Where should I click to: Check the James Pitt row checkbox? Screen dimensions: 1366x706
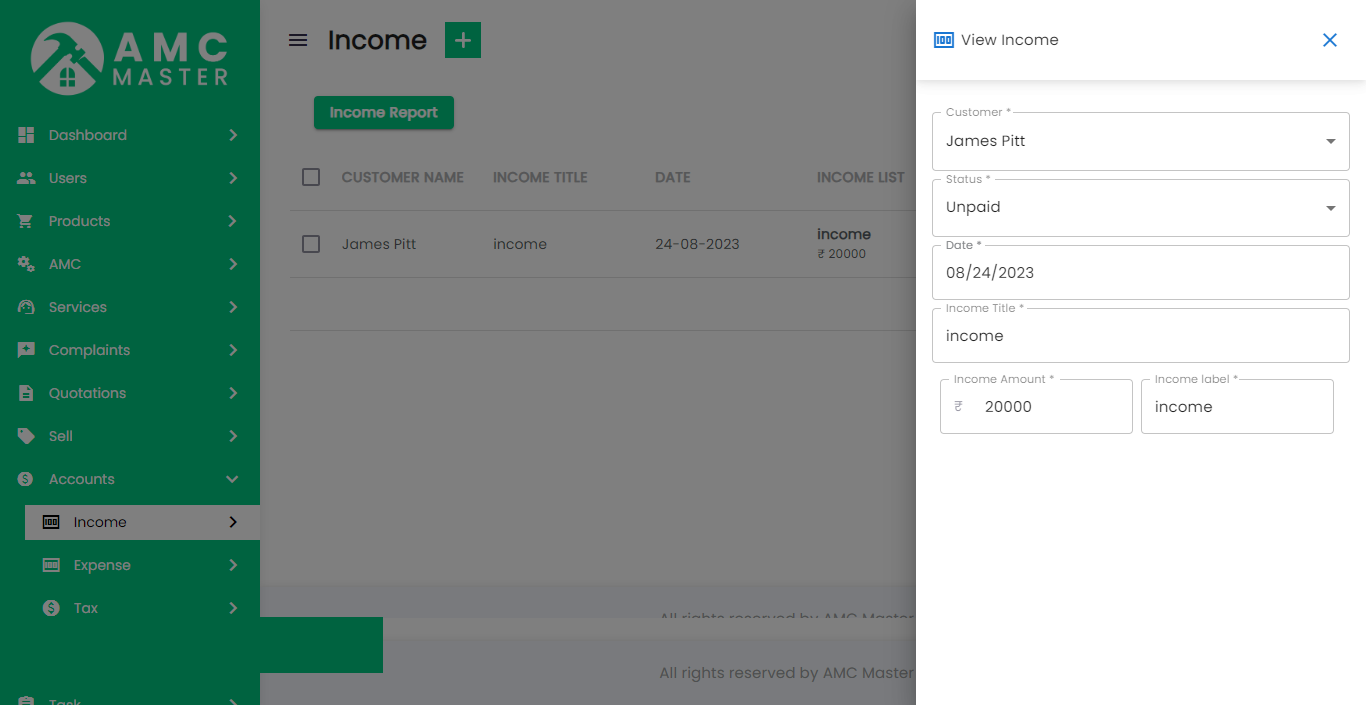[x=311, y=244]
